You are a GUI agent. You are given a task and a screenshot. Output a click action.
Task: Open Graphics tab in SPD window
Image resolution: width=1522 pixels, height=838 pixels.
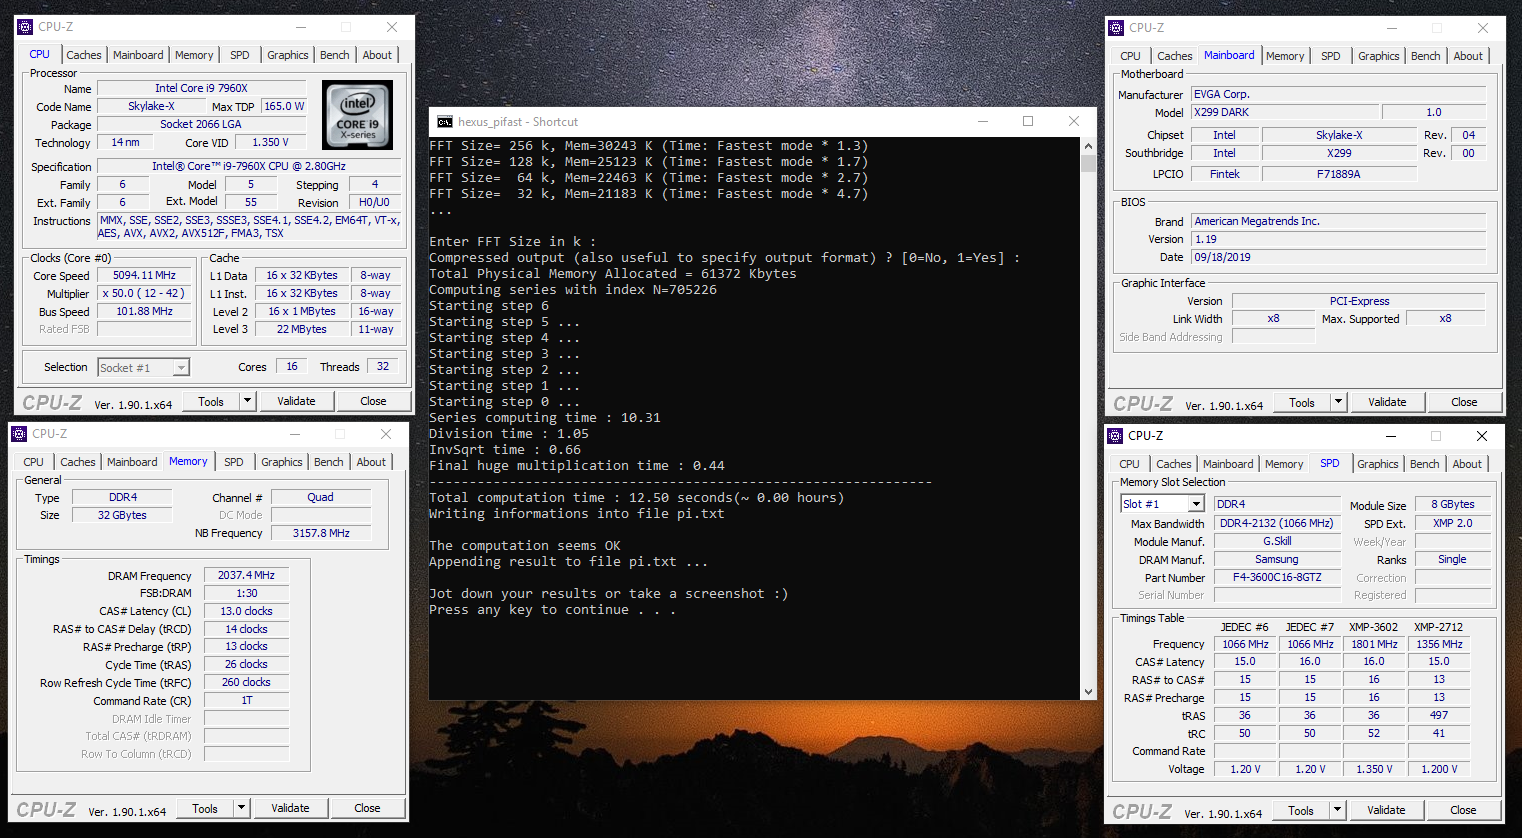pyautogui.click(x=1378, y=464)
